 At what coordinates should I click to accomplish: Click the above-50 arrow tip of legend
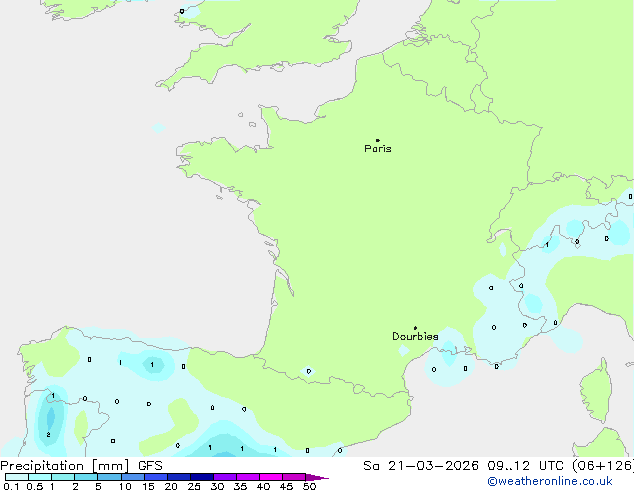coord(317,477)
